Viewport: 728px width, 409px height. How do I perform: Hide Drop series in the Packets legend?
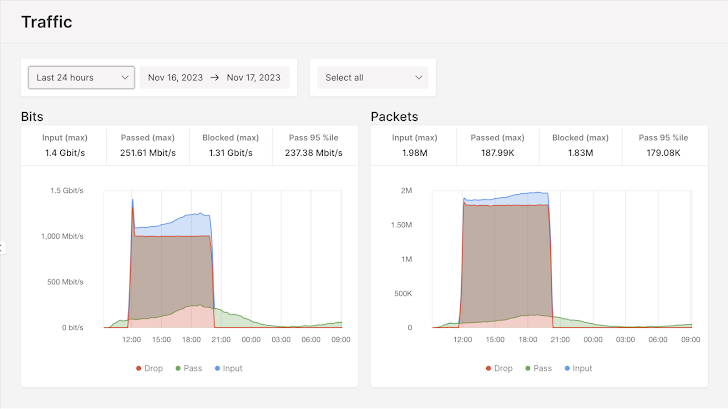pyautogui.click(x=498, y=368)
